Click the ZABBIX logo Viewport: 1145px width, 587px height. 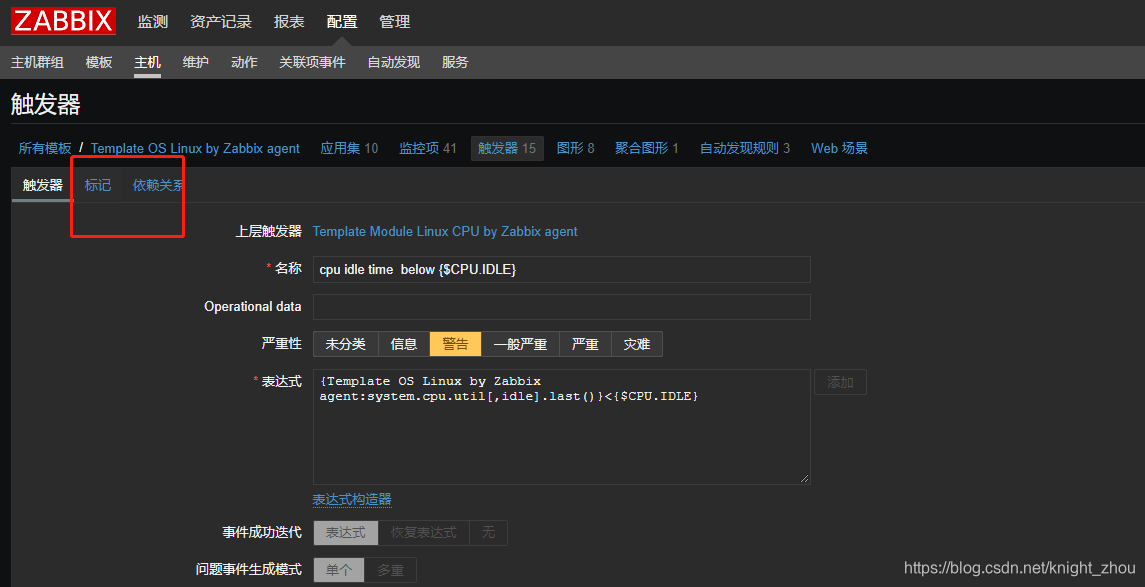coord(64,21)
